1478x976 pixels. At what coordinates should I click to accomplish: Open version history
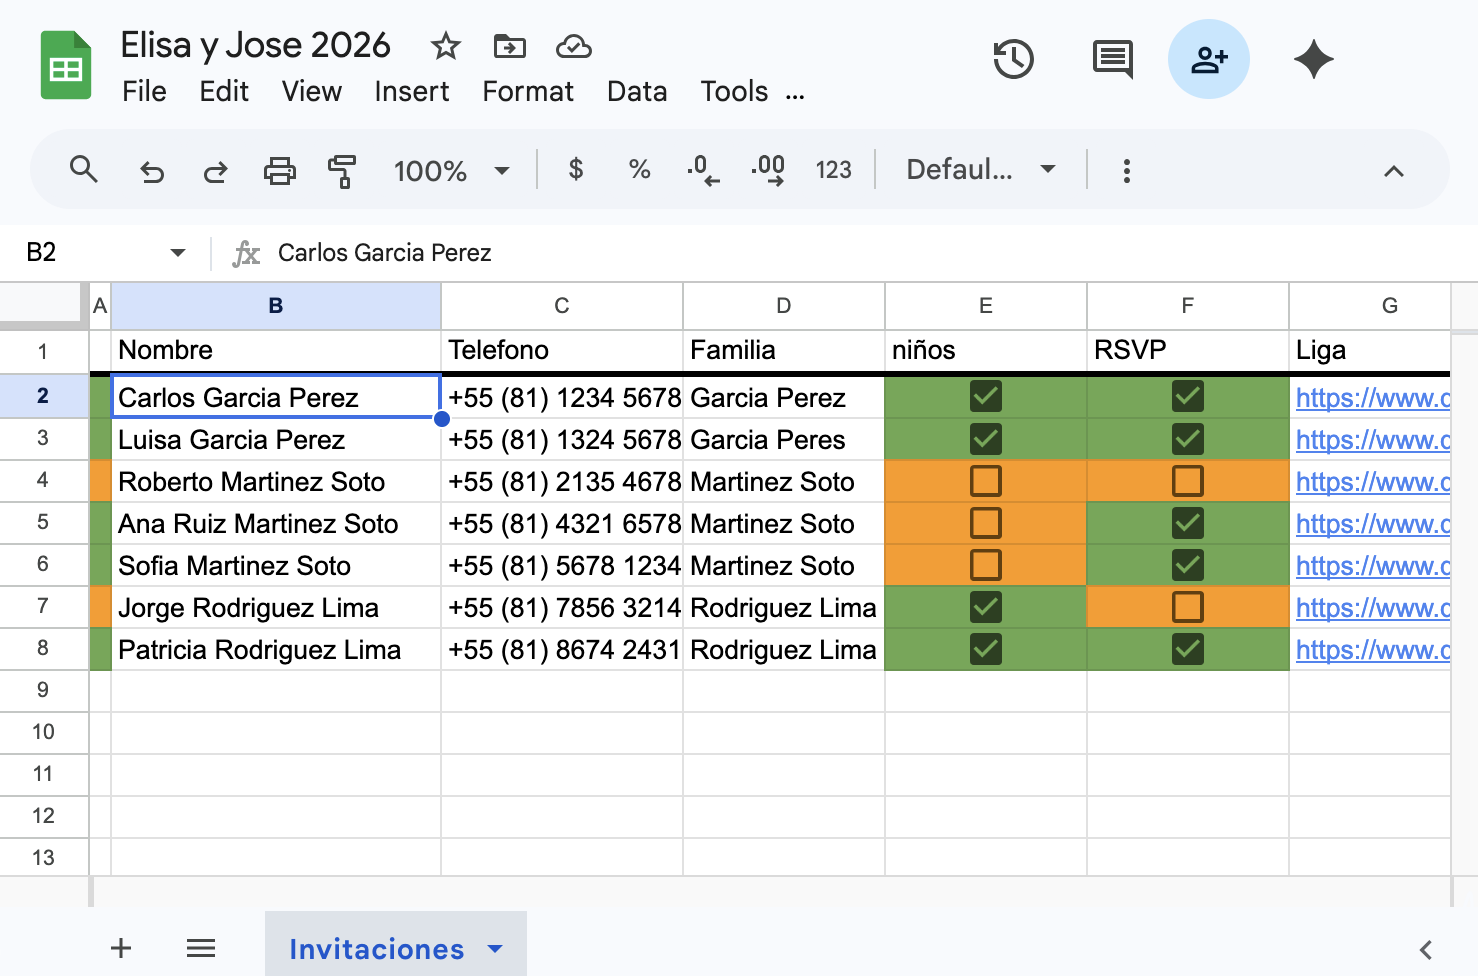coord(1014,59)
